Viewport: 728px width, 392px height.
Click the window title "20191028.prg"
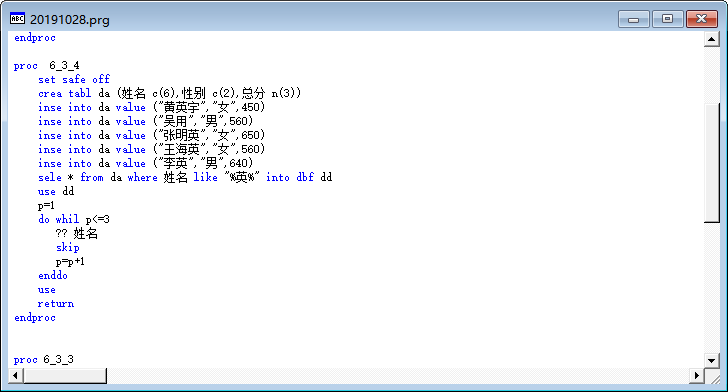(x=70, y=20)
